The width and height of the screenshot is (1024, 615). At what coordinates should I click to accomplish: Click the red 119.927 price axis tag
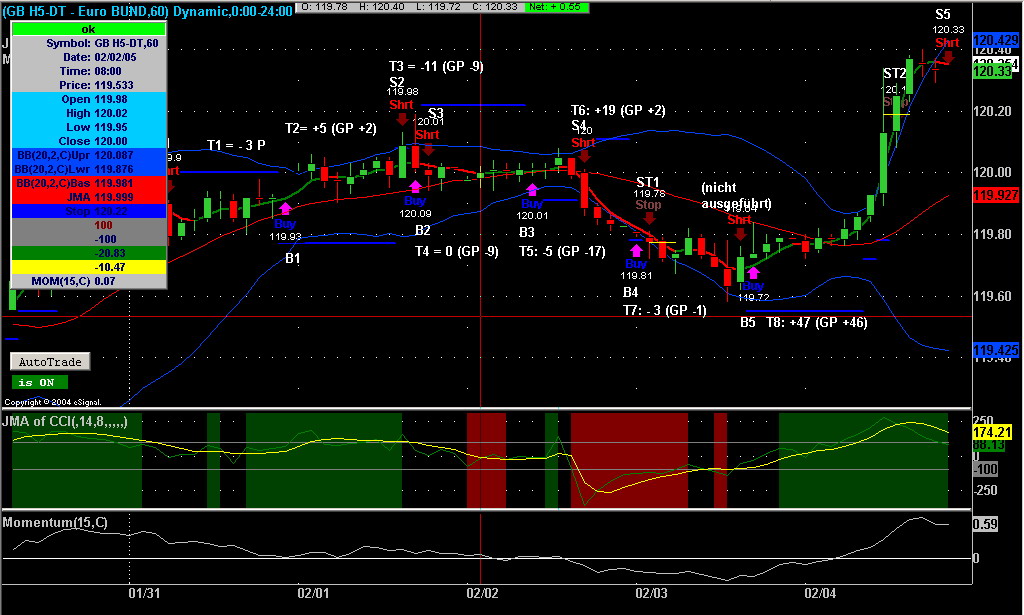click(x=996, y=195)
